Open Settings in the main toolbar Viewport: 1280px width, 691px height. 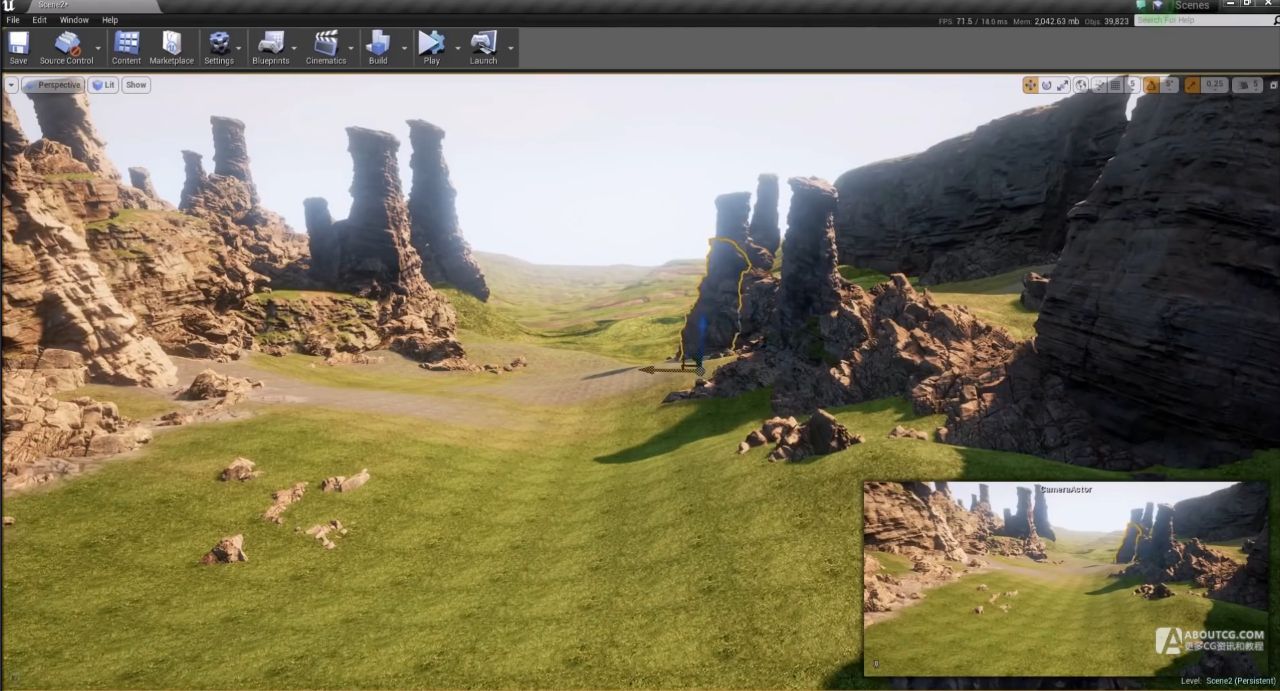[219, 47]
